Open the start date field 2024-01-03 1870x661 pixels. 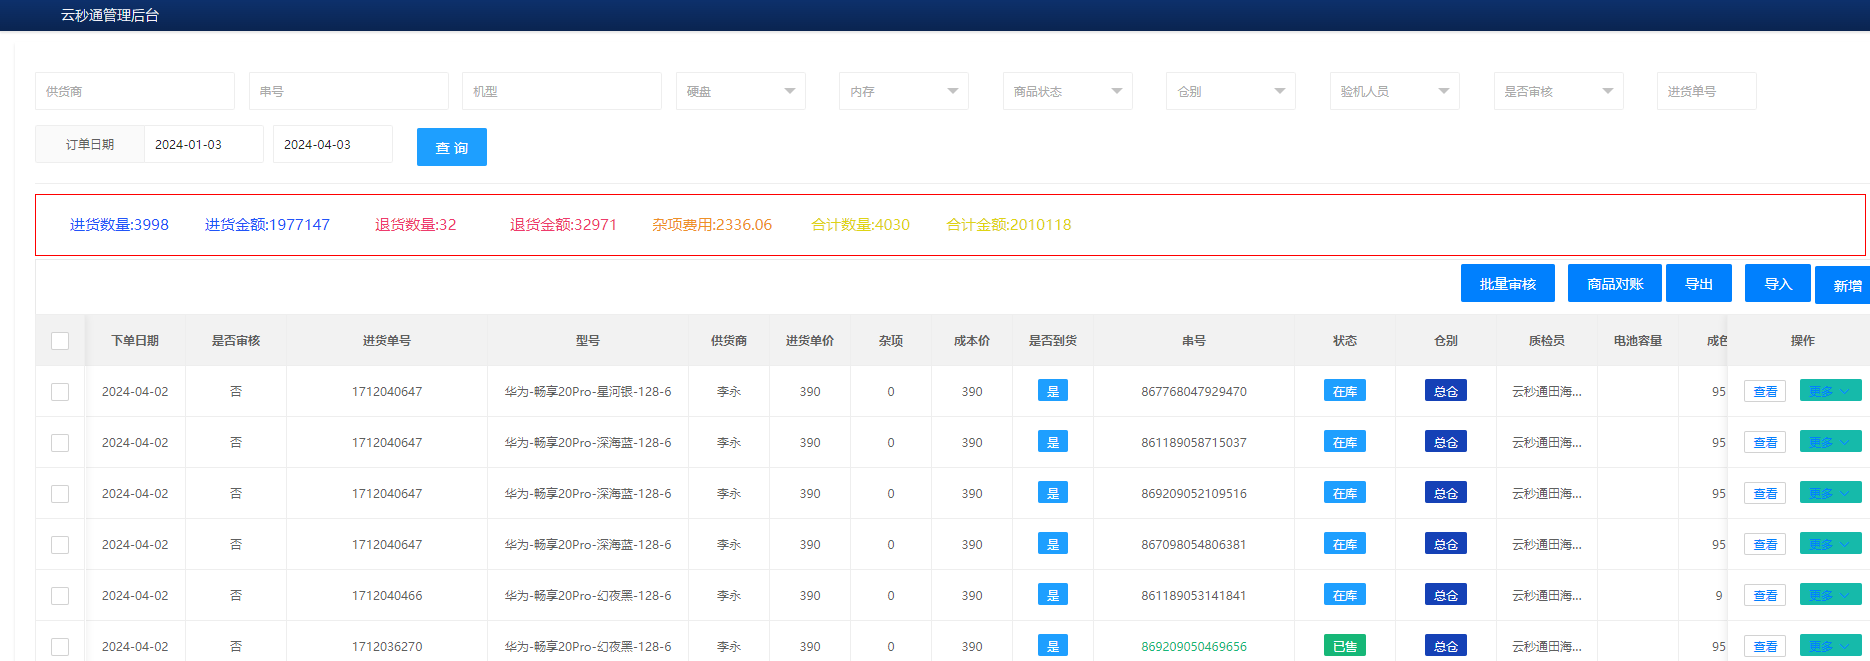(204, 144)
